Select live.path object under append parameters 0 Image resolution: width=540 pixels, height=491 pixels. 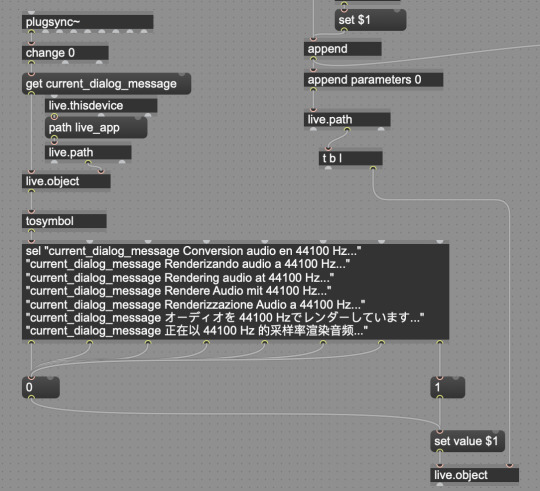pyautogui.click(x=347, y=119)
